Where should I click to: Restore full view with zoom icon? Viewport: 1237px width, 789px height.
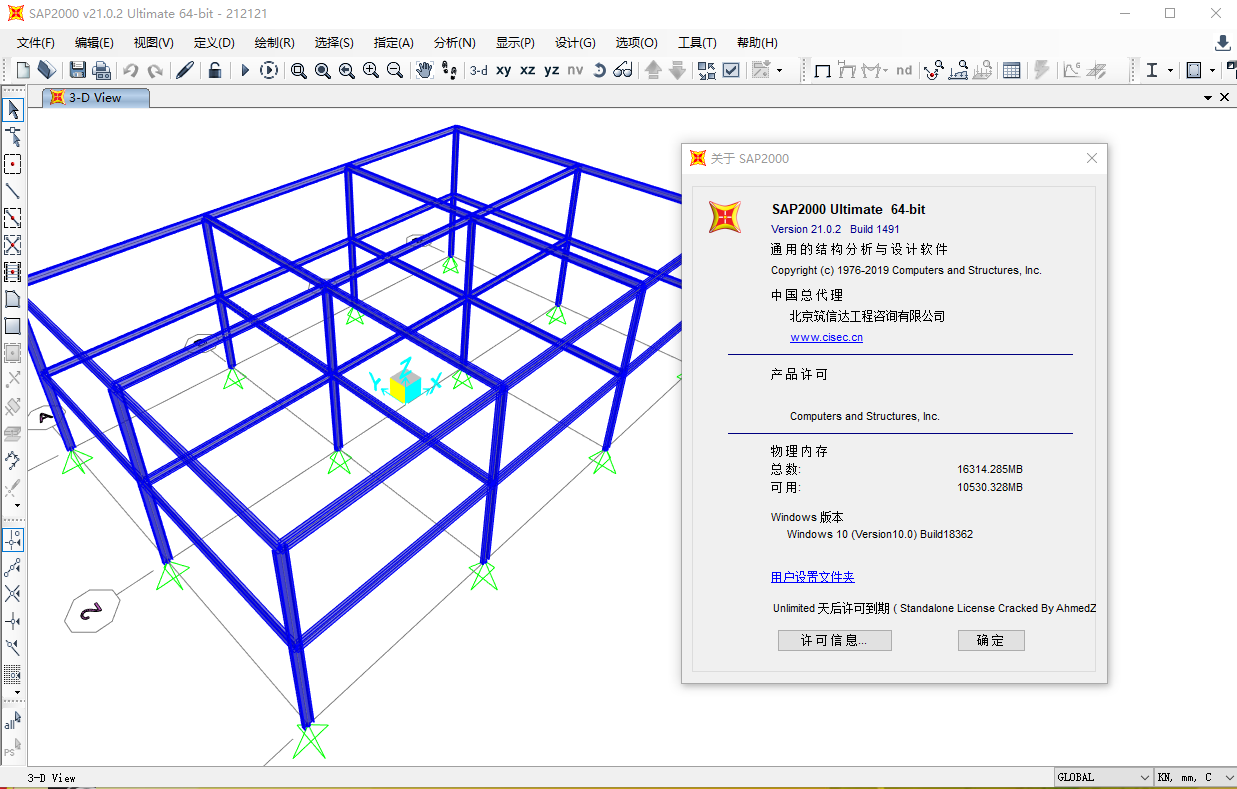point(323,70)
